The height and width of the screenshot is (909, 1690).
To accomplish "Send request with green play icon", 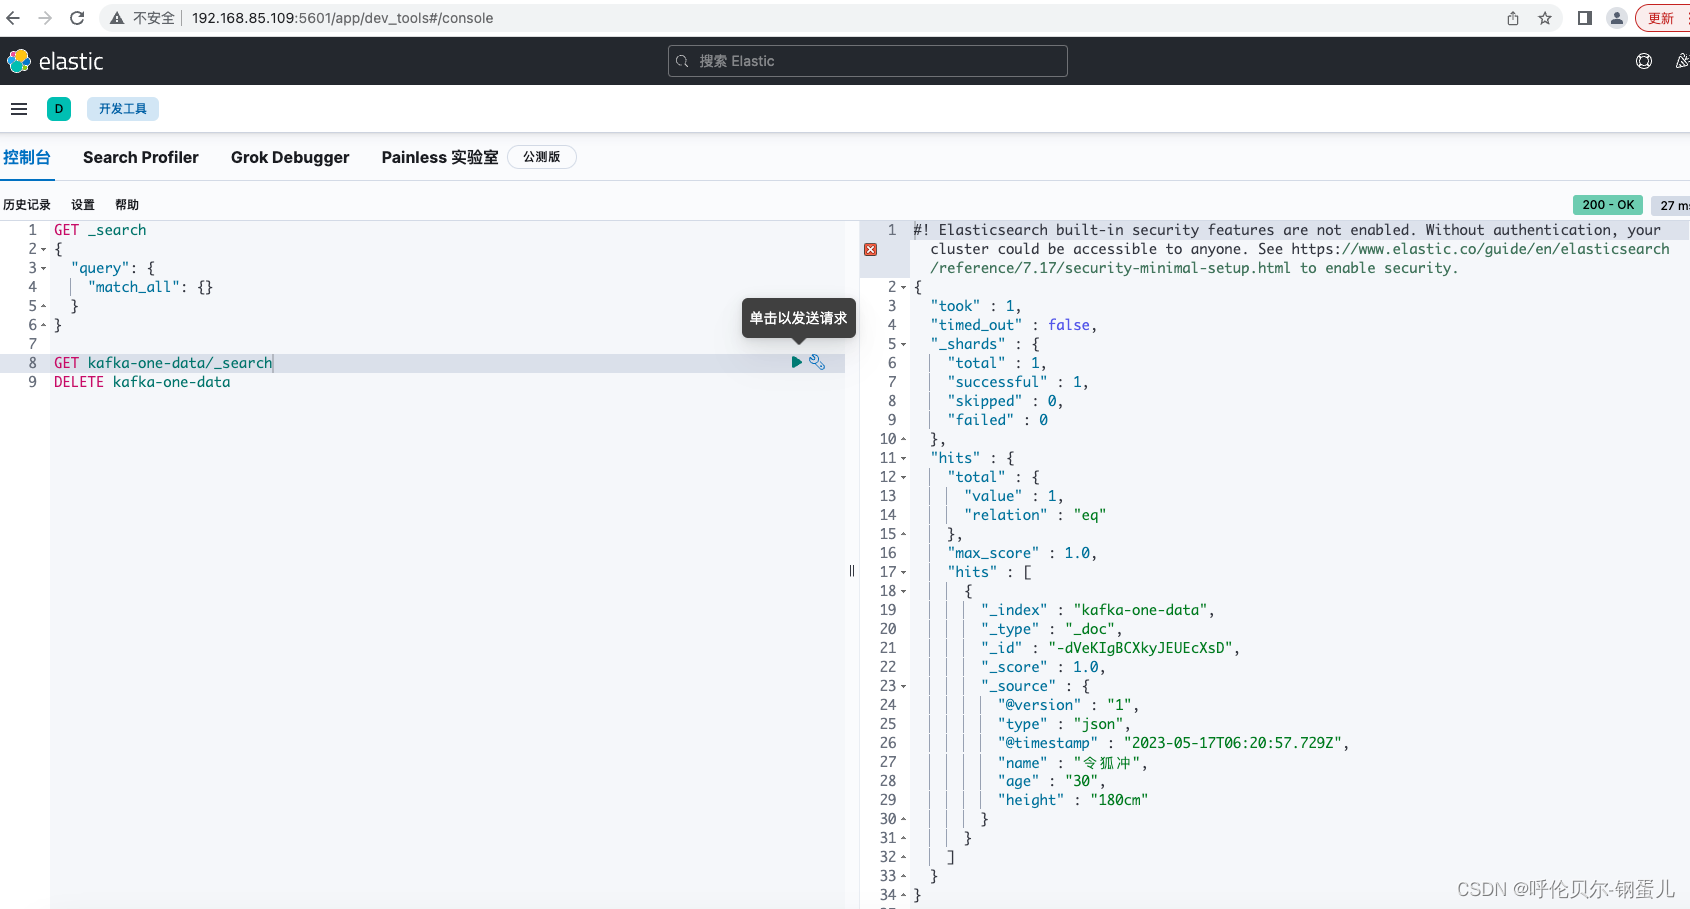I will point(797,362).
